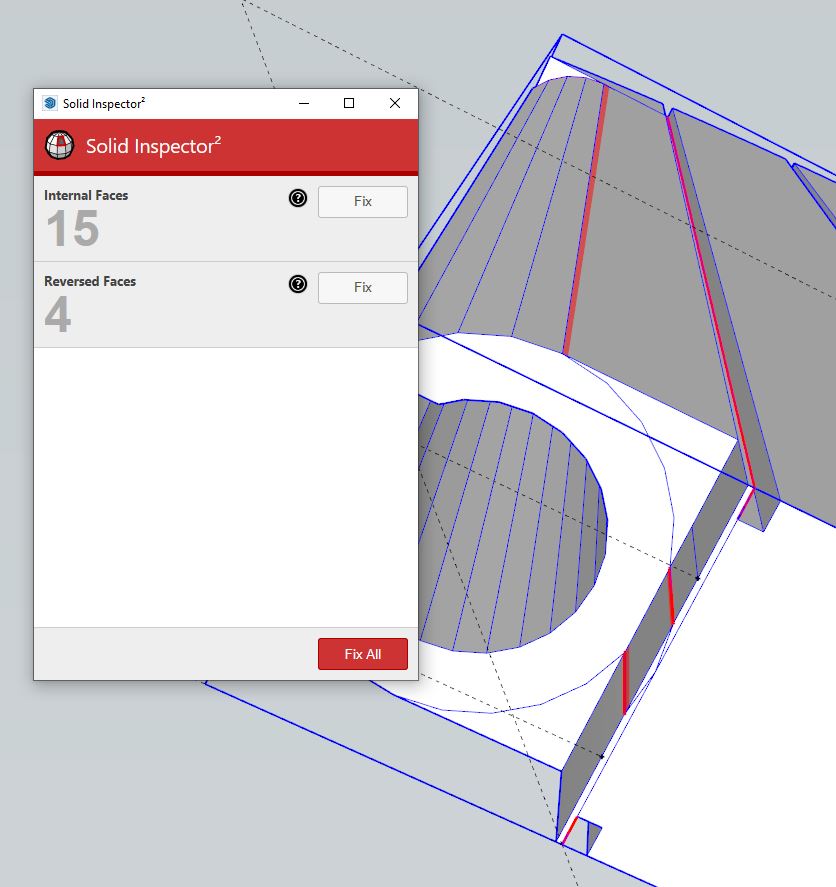Select the thick red edge on the upper curved surface
Viewport: 836px width, 887px height.
[585, 220]
